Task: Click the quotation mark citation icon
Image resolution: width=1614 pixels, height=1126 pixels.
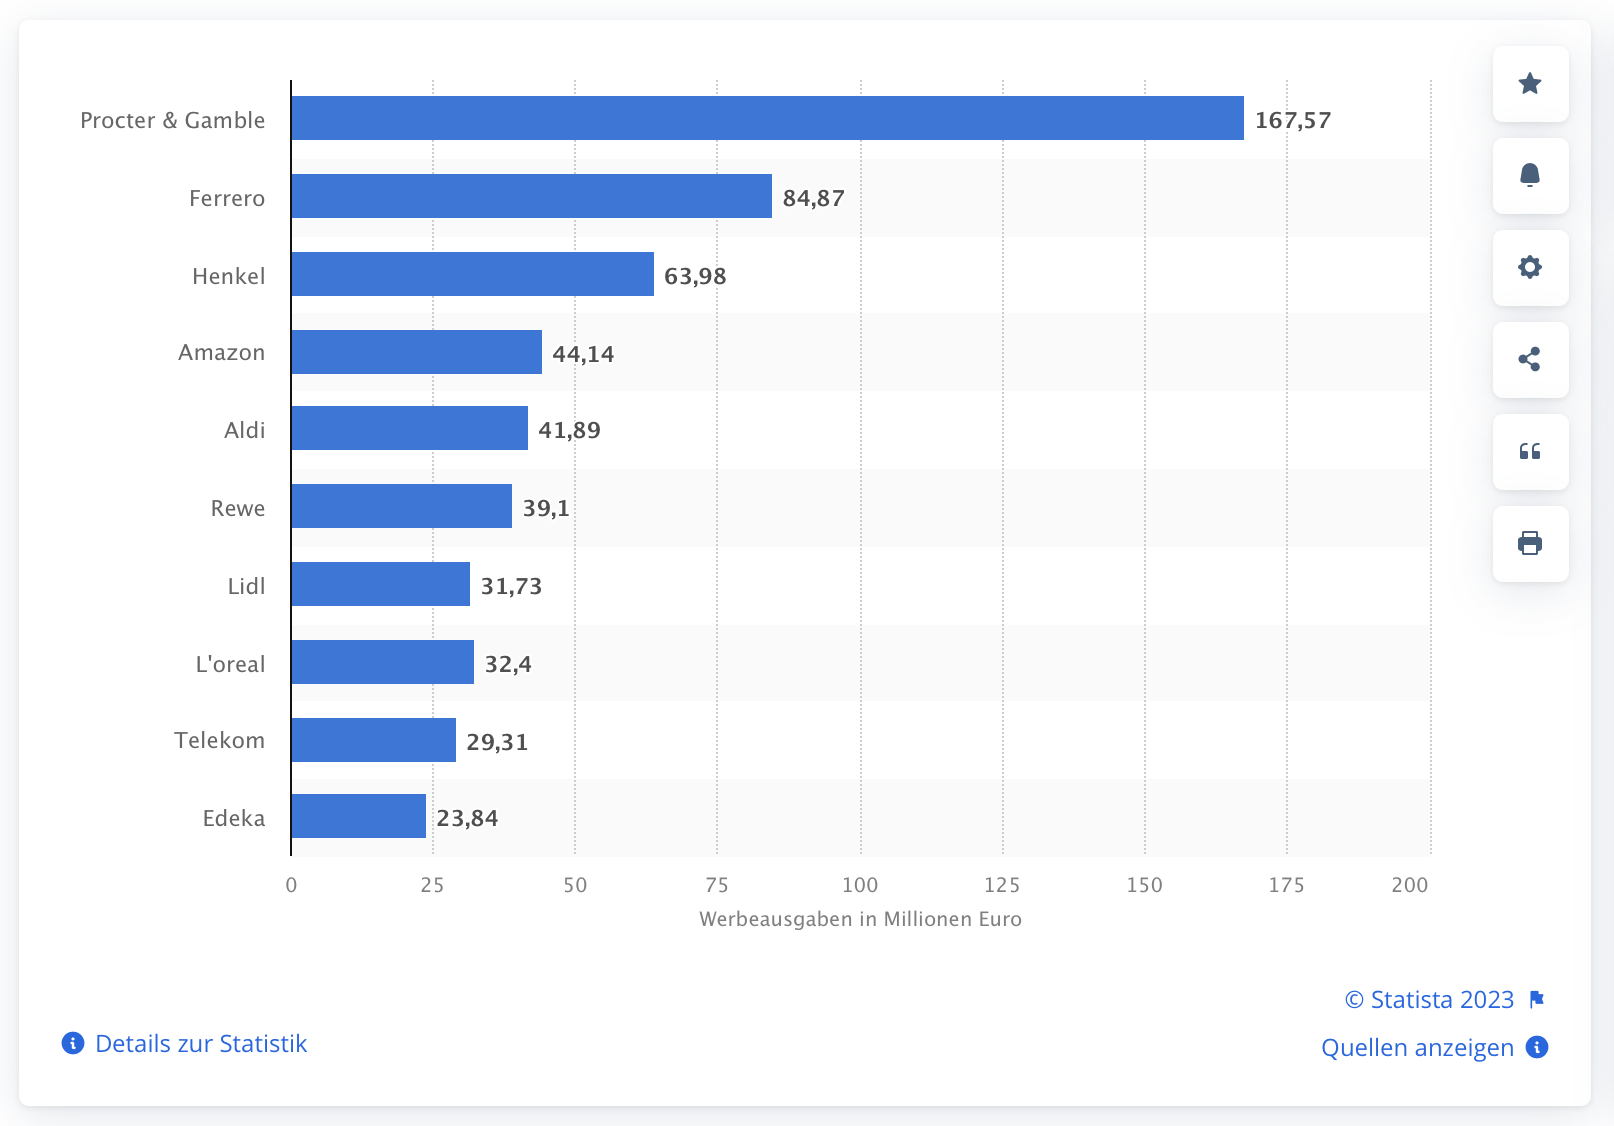Action: pos(1530,451)
